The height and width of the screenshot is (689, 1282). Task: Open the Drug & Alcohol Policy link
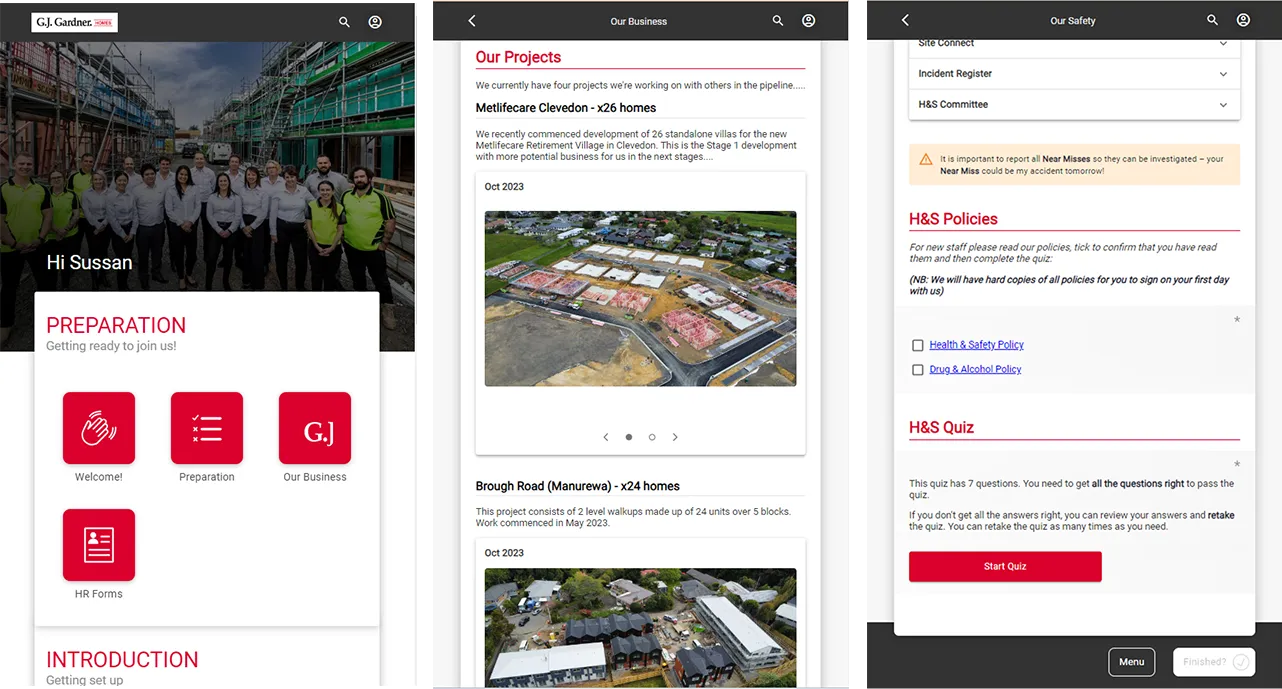point(975,370)
